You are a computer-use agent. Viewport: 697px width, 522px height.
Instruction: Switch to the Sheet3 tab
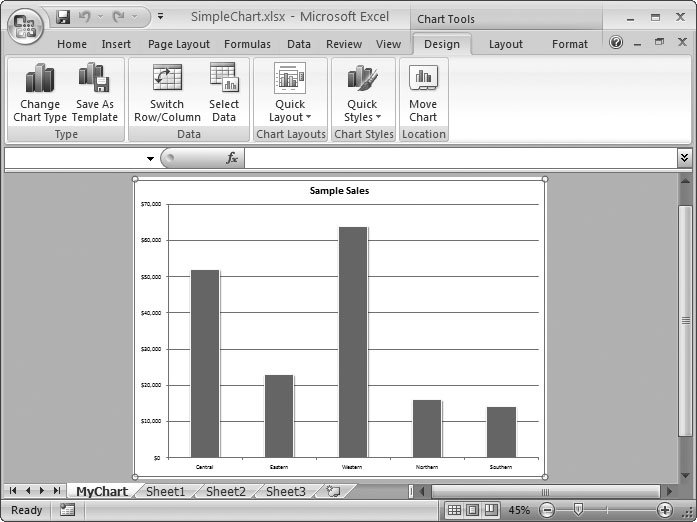(286, 491)
